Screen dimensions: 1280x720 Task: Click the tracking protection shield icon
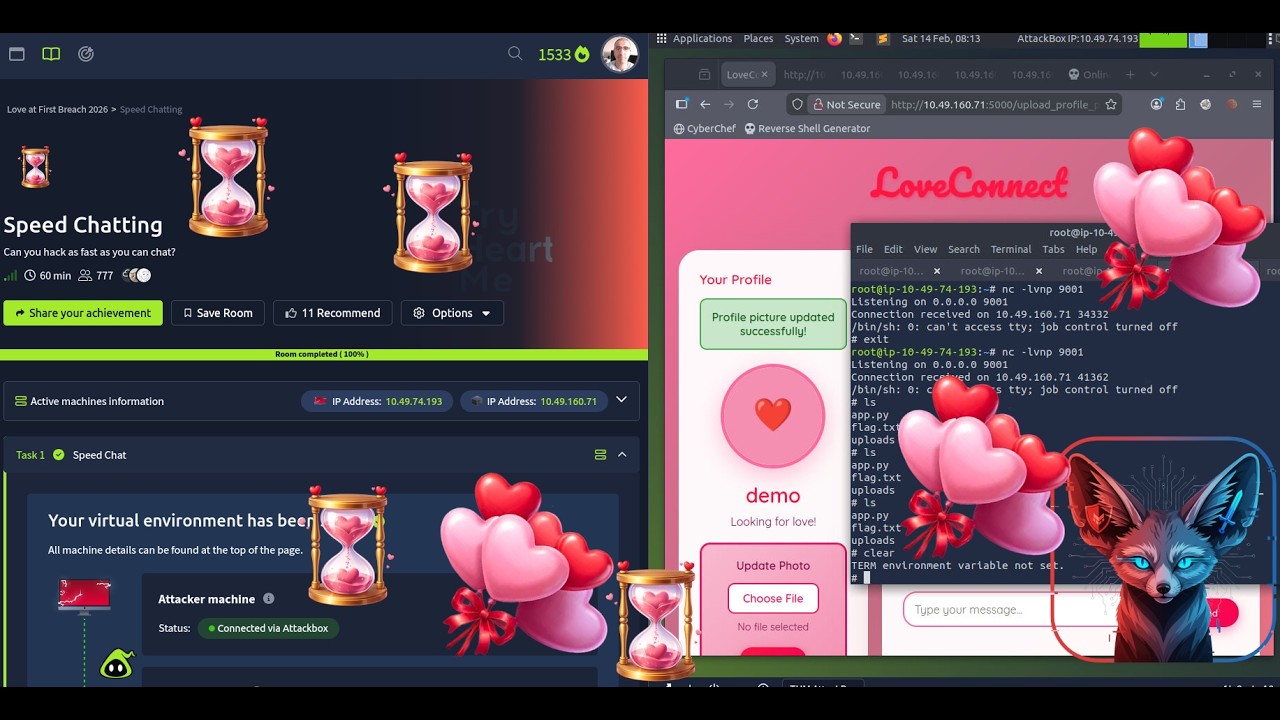(x=797, y=104)
